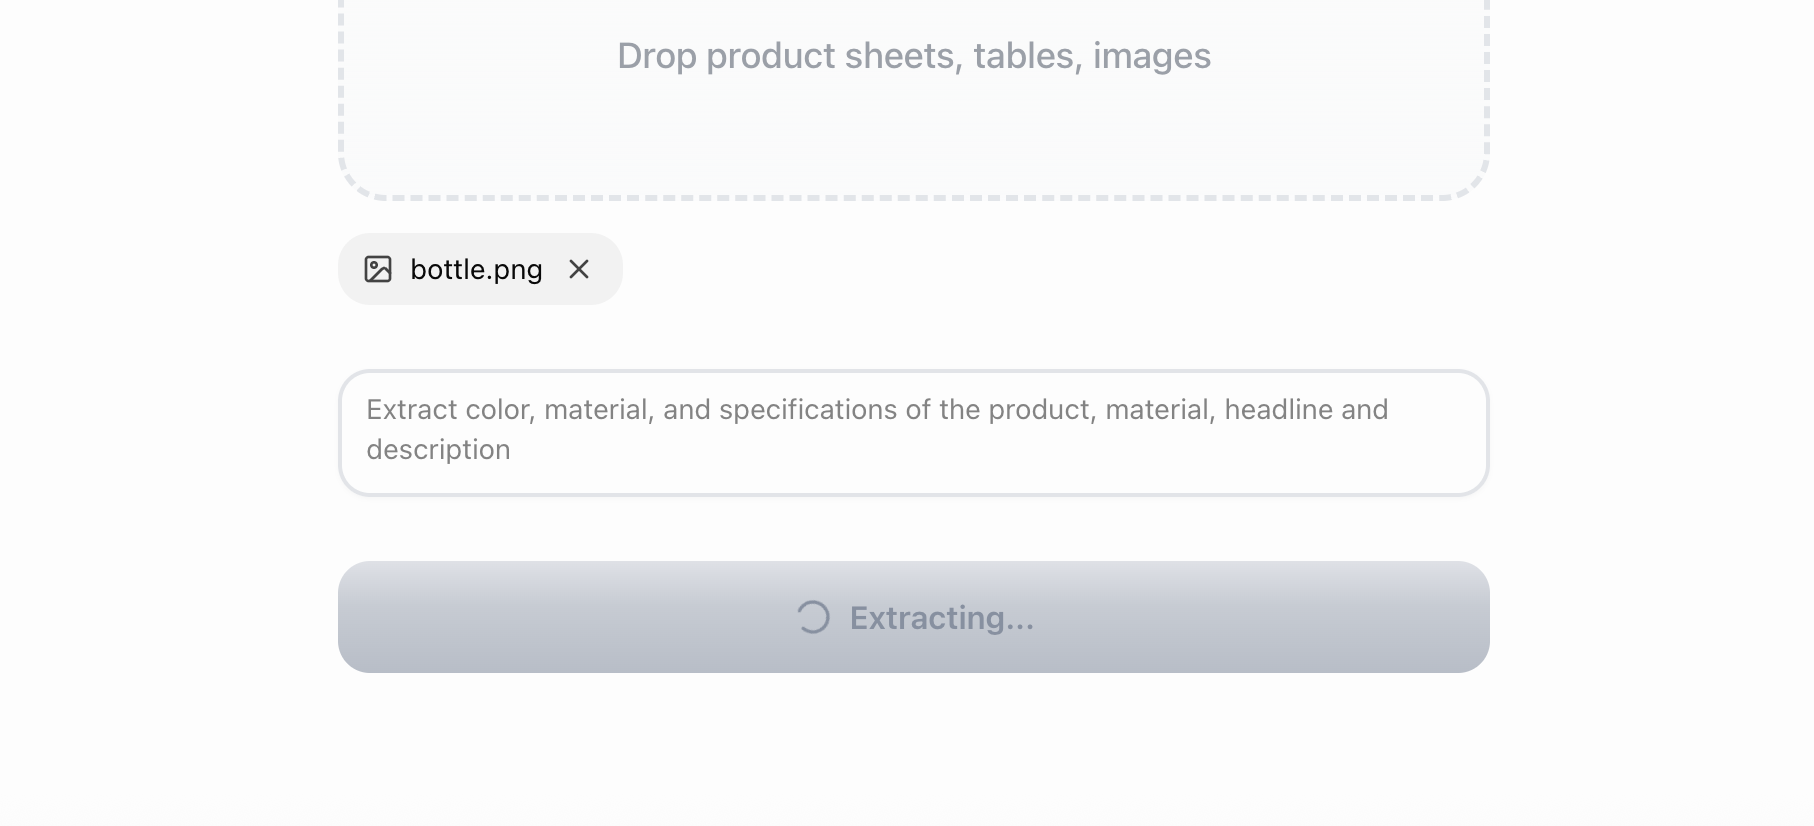This screenshot has height=826, width=1814.
Task: Focus the extraction prompt text field
Action: coord(913,432)
